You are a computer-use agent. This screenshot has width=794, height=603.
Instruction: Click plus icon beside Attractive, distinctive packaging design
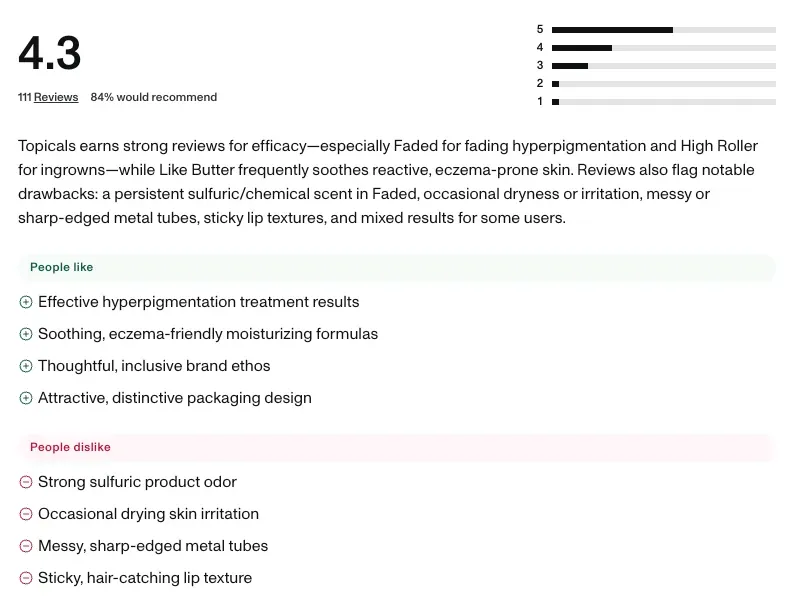point(26,398)
